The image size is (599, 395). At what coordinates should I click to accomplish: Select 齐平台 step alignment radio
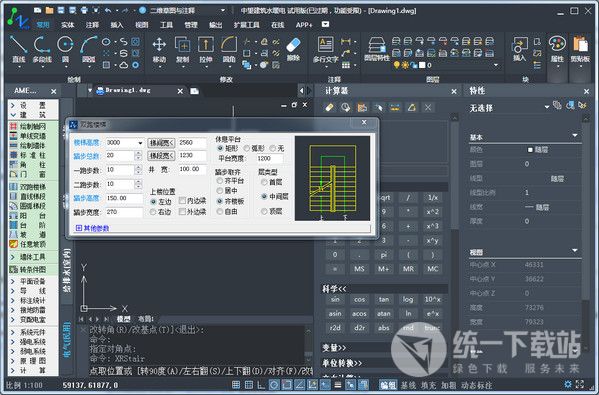click(220, 181)
